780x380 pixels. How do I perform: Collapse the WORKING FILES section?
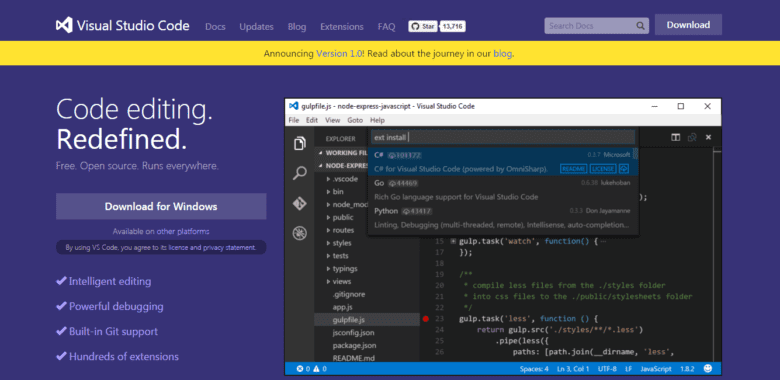(x=320, y=153)
